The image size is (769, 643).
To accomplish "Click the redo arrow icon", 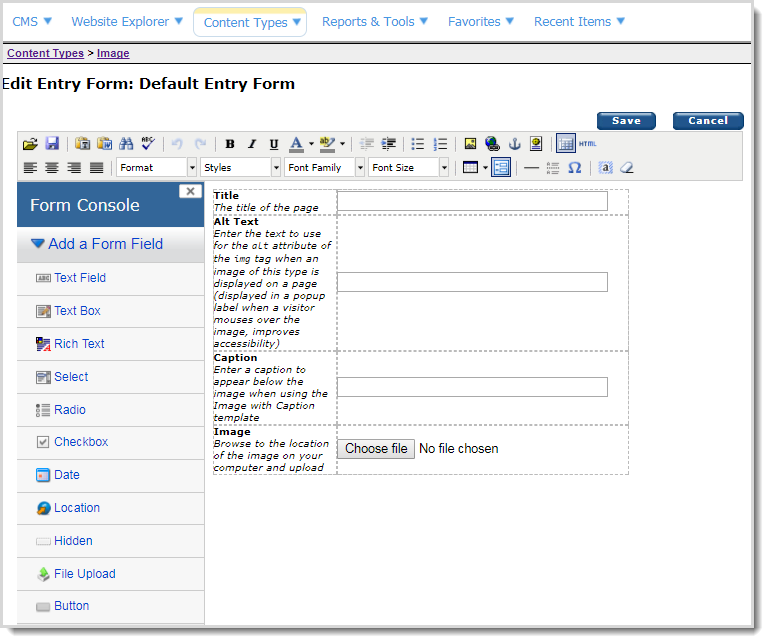I will (200, 144).
